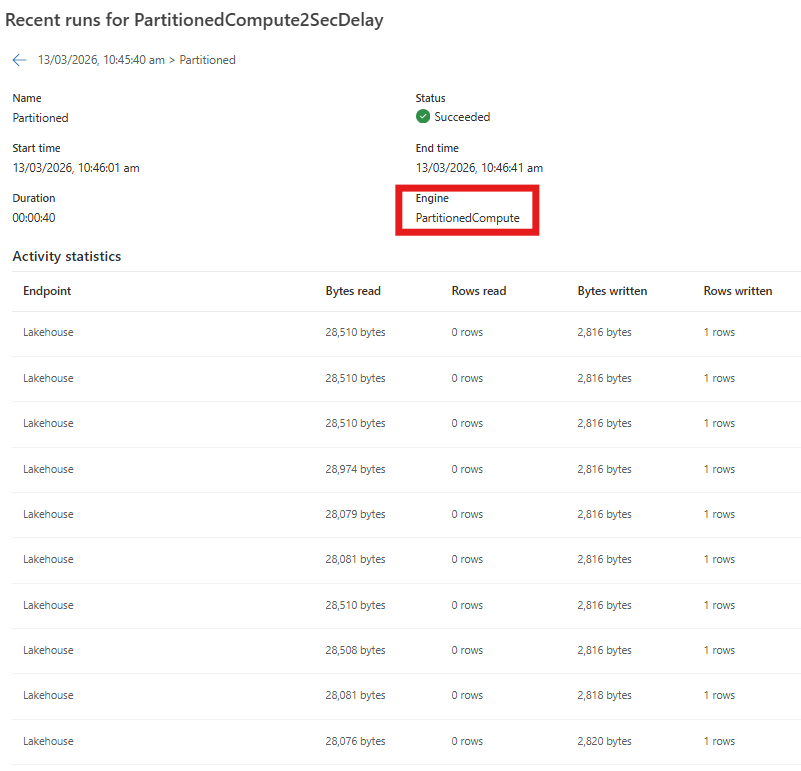This screenshot has width=801, height=771.
Task: Sort the table by 'Rows written' column header
Action: (737, 291)
